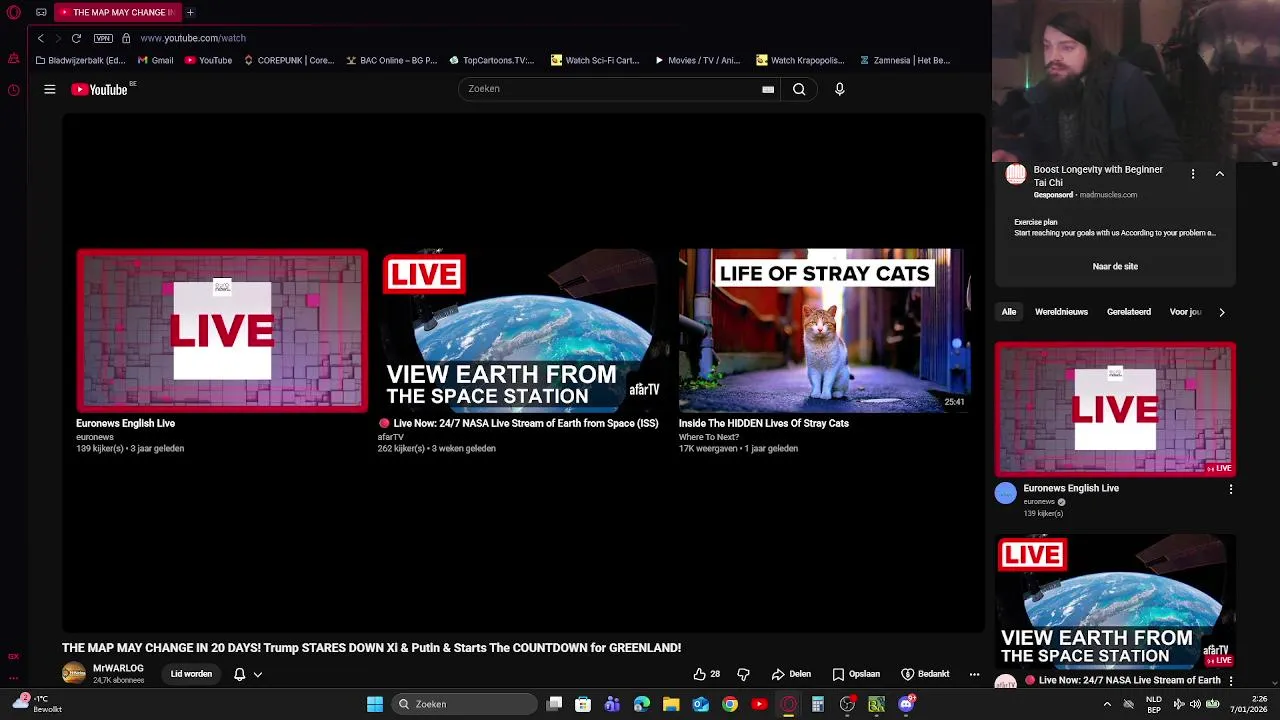Click the Bedankt thanks button
1280x720 pixels.
coord(925,674)
